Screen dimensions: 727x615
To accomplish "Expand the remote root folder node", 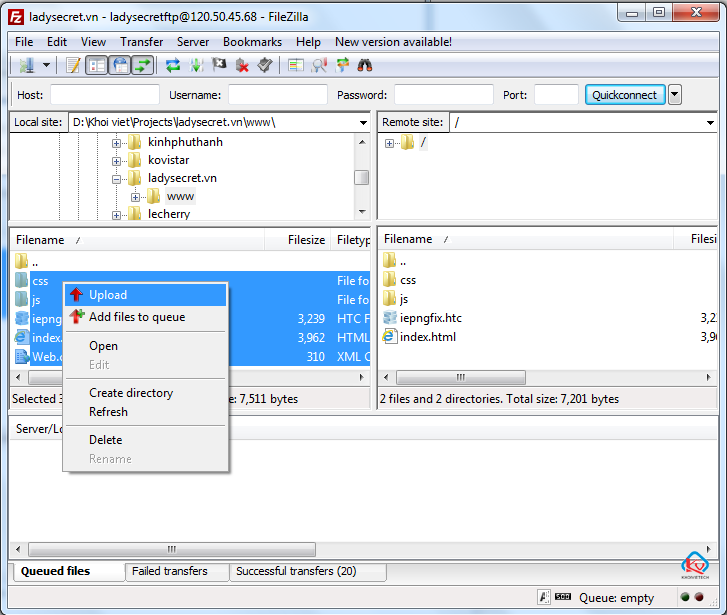I will [389, 143].
